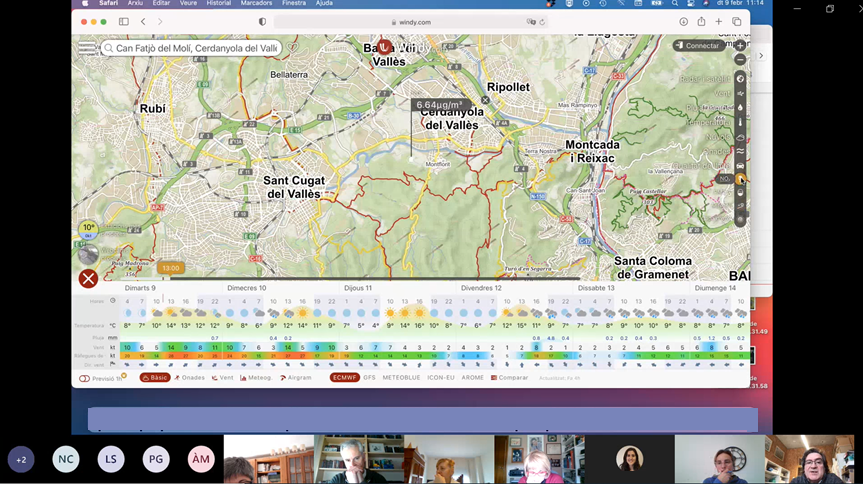Select the Radar and satellite layer icon
863x484 pixels.
(740, 79)
